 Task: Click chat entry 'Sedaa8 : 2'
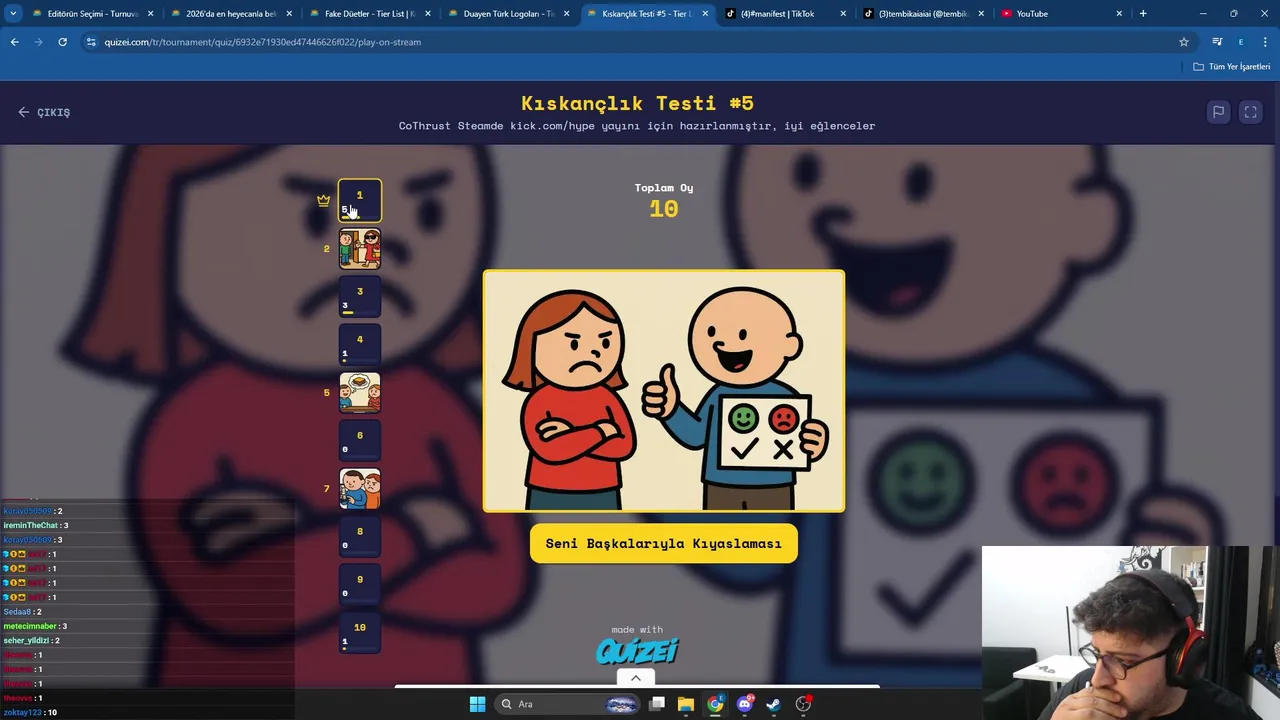(x=22, y=611)
